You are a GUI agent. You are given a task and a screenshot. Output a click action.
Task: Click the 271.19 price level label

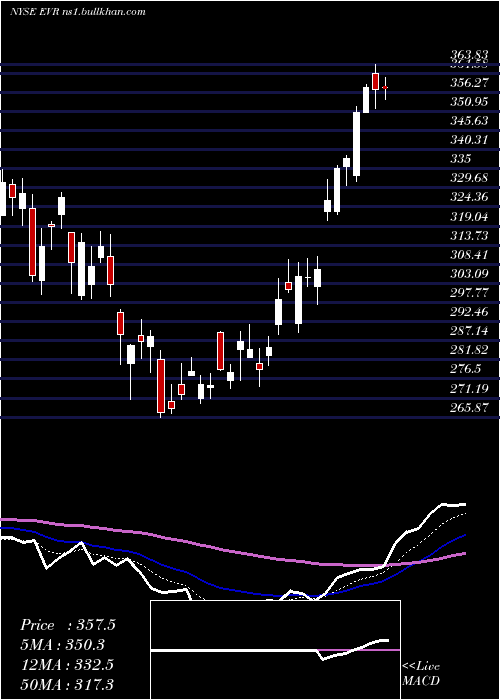pos(469,388)
